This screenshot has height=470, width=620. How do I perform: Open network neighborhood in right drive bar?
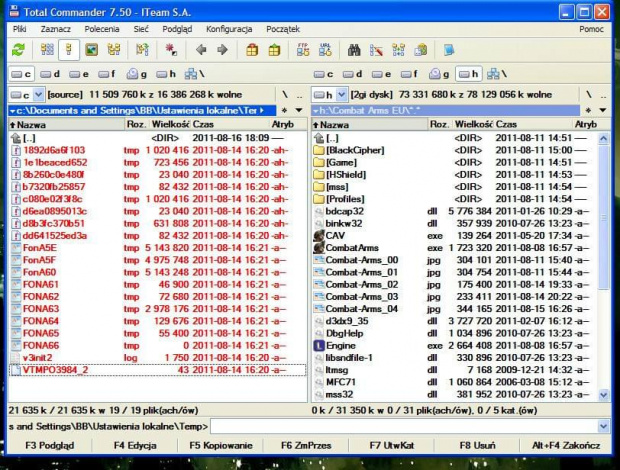499,74
